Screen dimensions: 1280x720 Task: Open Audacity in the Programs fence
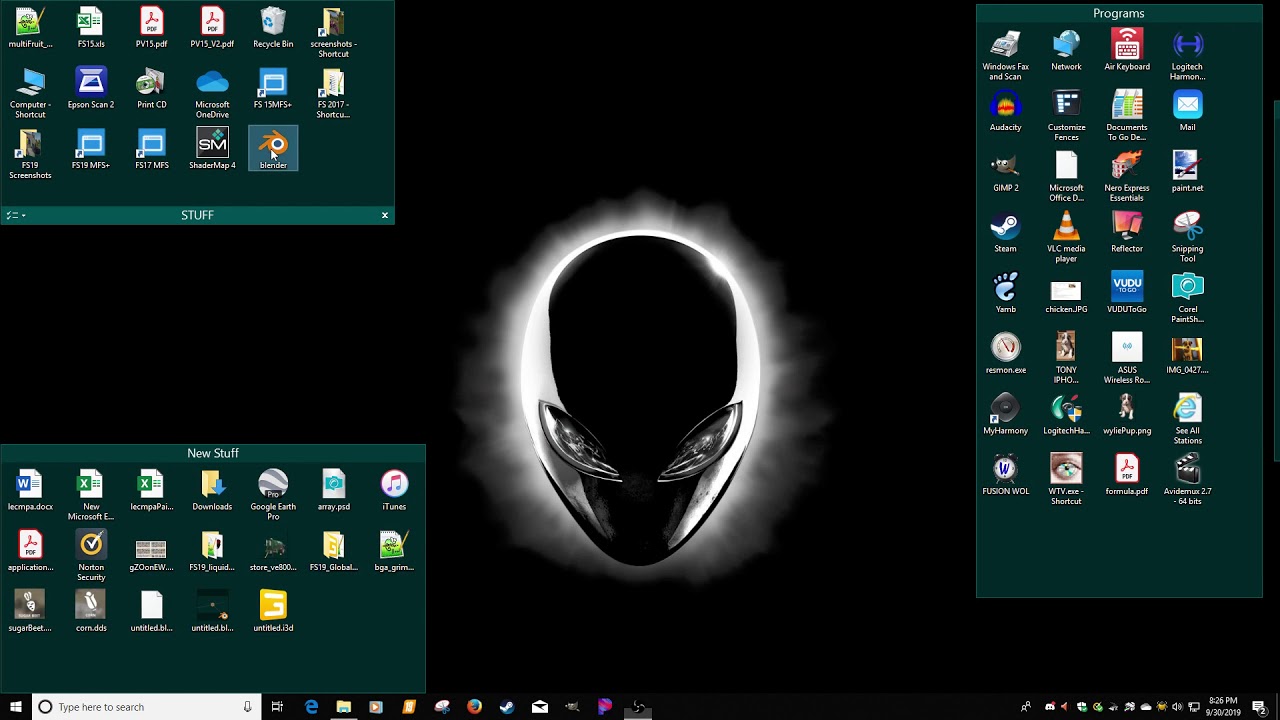1005,111
